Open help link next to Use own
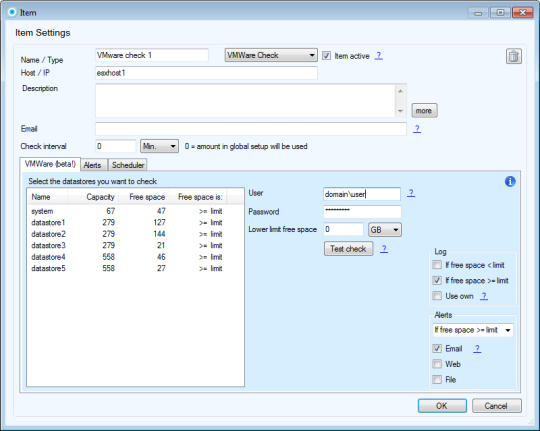The width and height of the screenshot is (540, 431). tap(484, 296)
